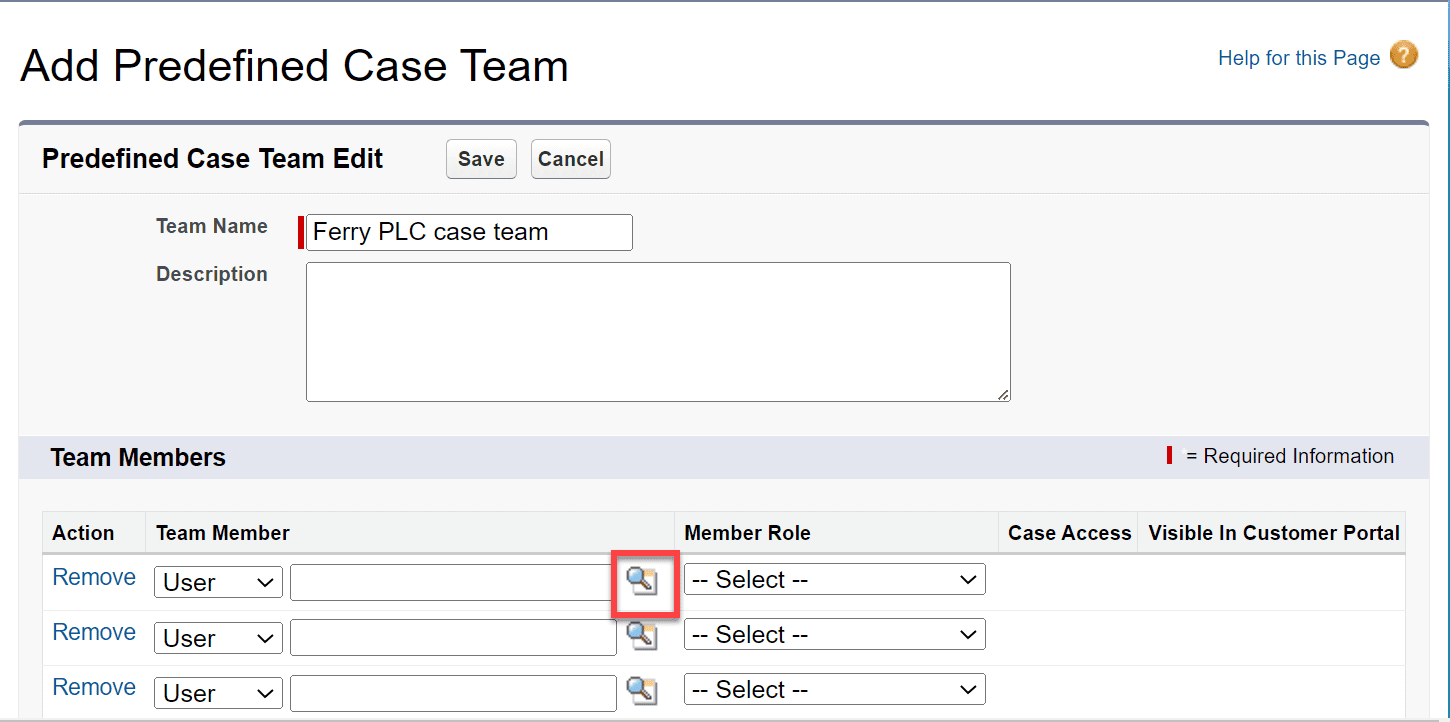Save the predefined case team
This screenshot has width=1450, height=722.
click(x=480, y=158)
